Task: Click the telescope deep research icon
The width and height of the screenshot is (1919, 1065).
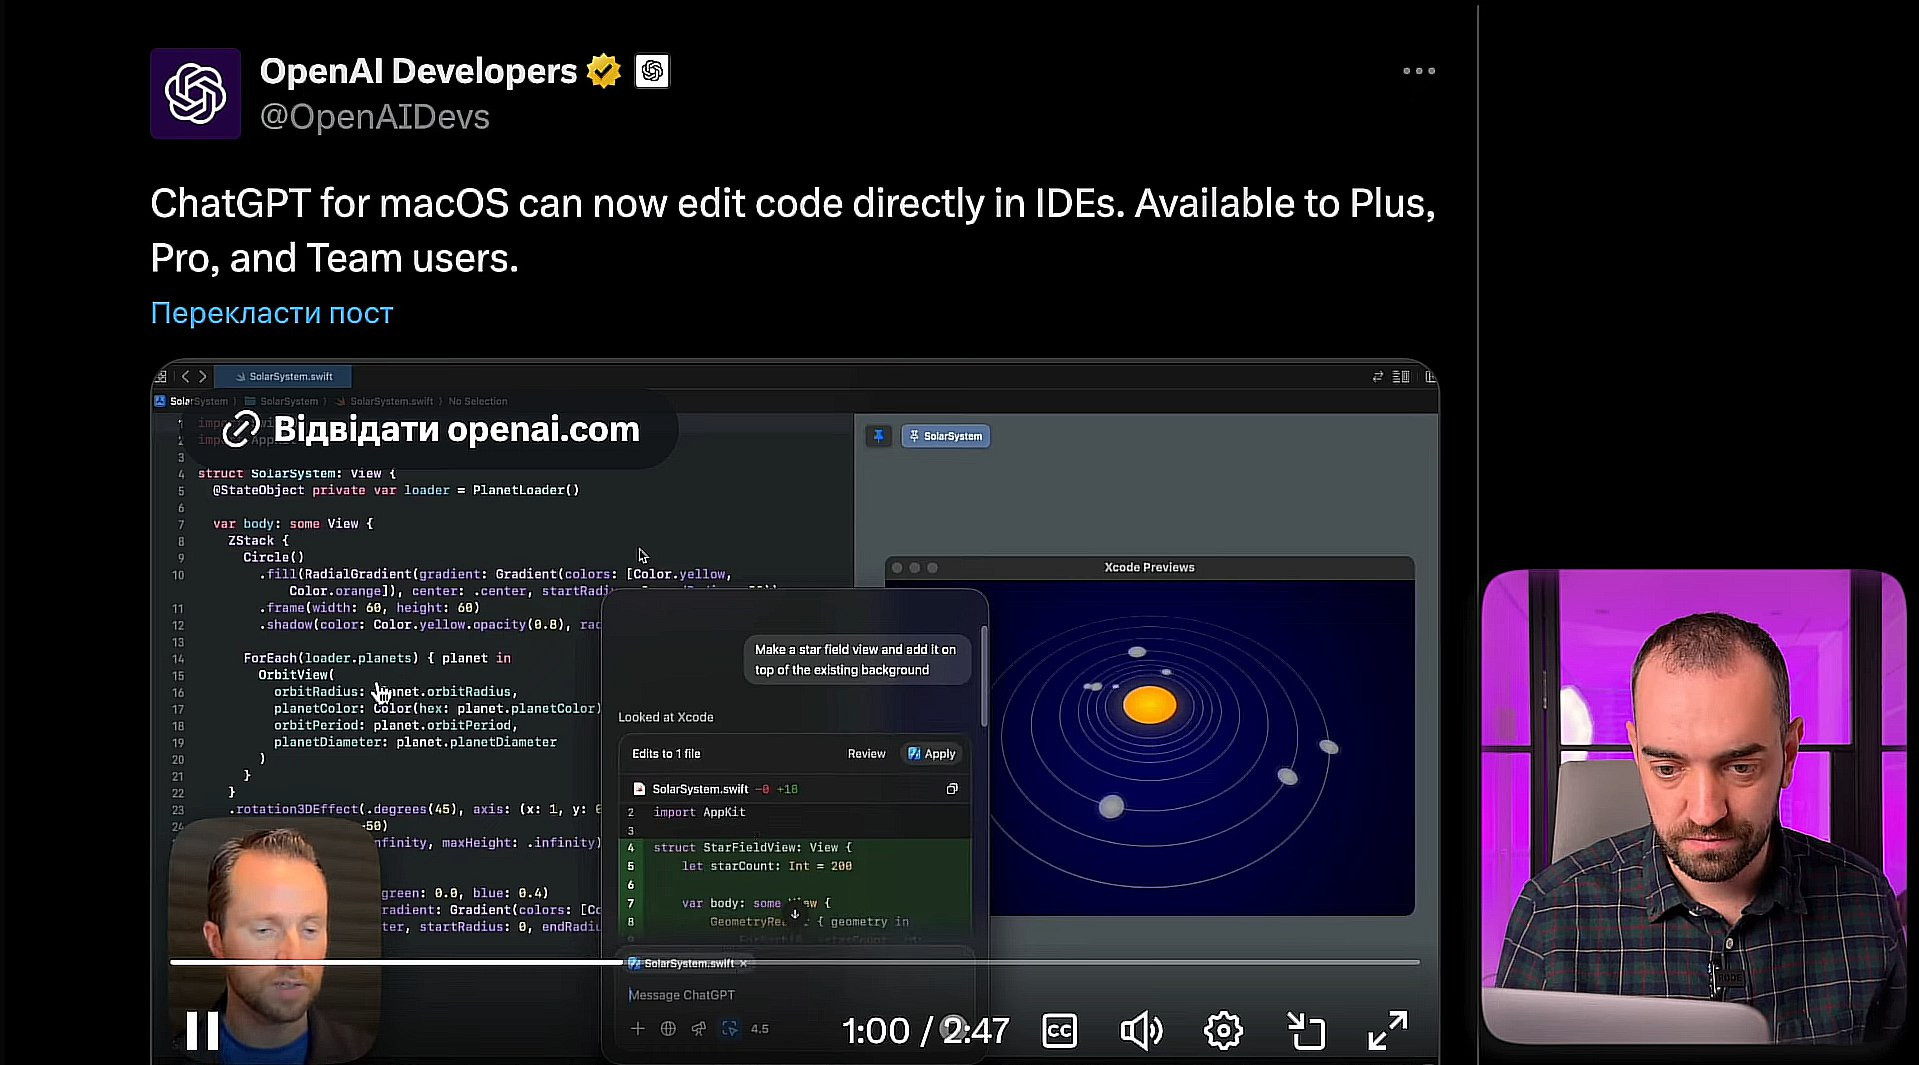Action: [x=699, y=1028]
